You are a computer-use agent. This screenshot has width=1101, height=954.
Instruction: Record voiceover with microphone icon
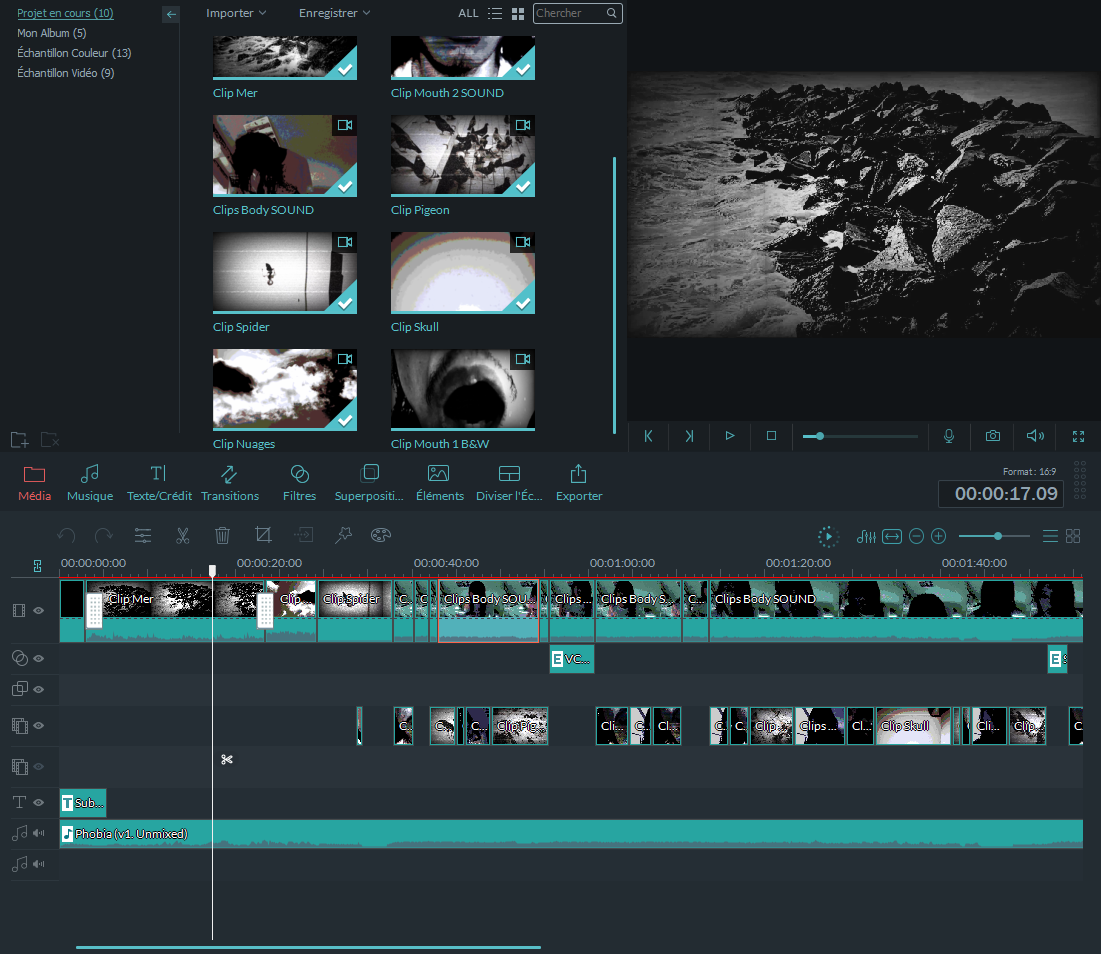tap(949, 436)
